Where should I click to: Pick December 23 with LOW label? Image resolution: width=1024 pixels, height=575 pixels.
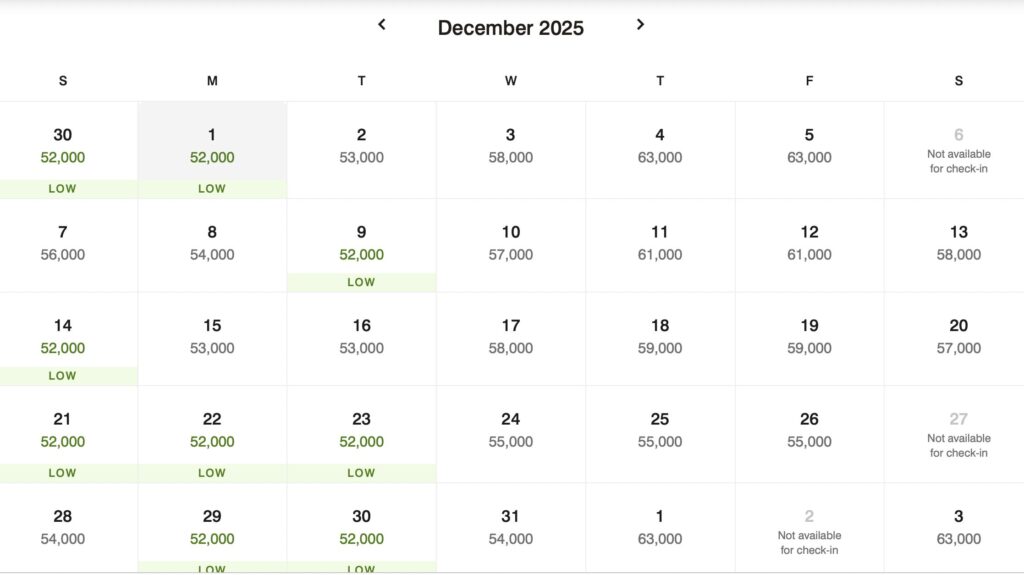point(361,435)
